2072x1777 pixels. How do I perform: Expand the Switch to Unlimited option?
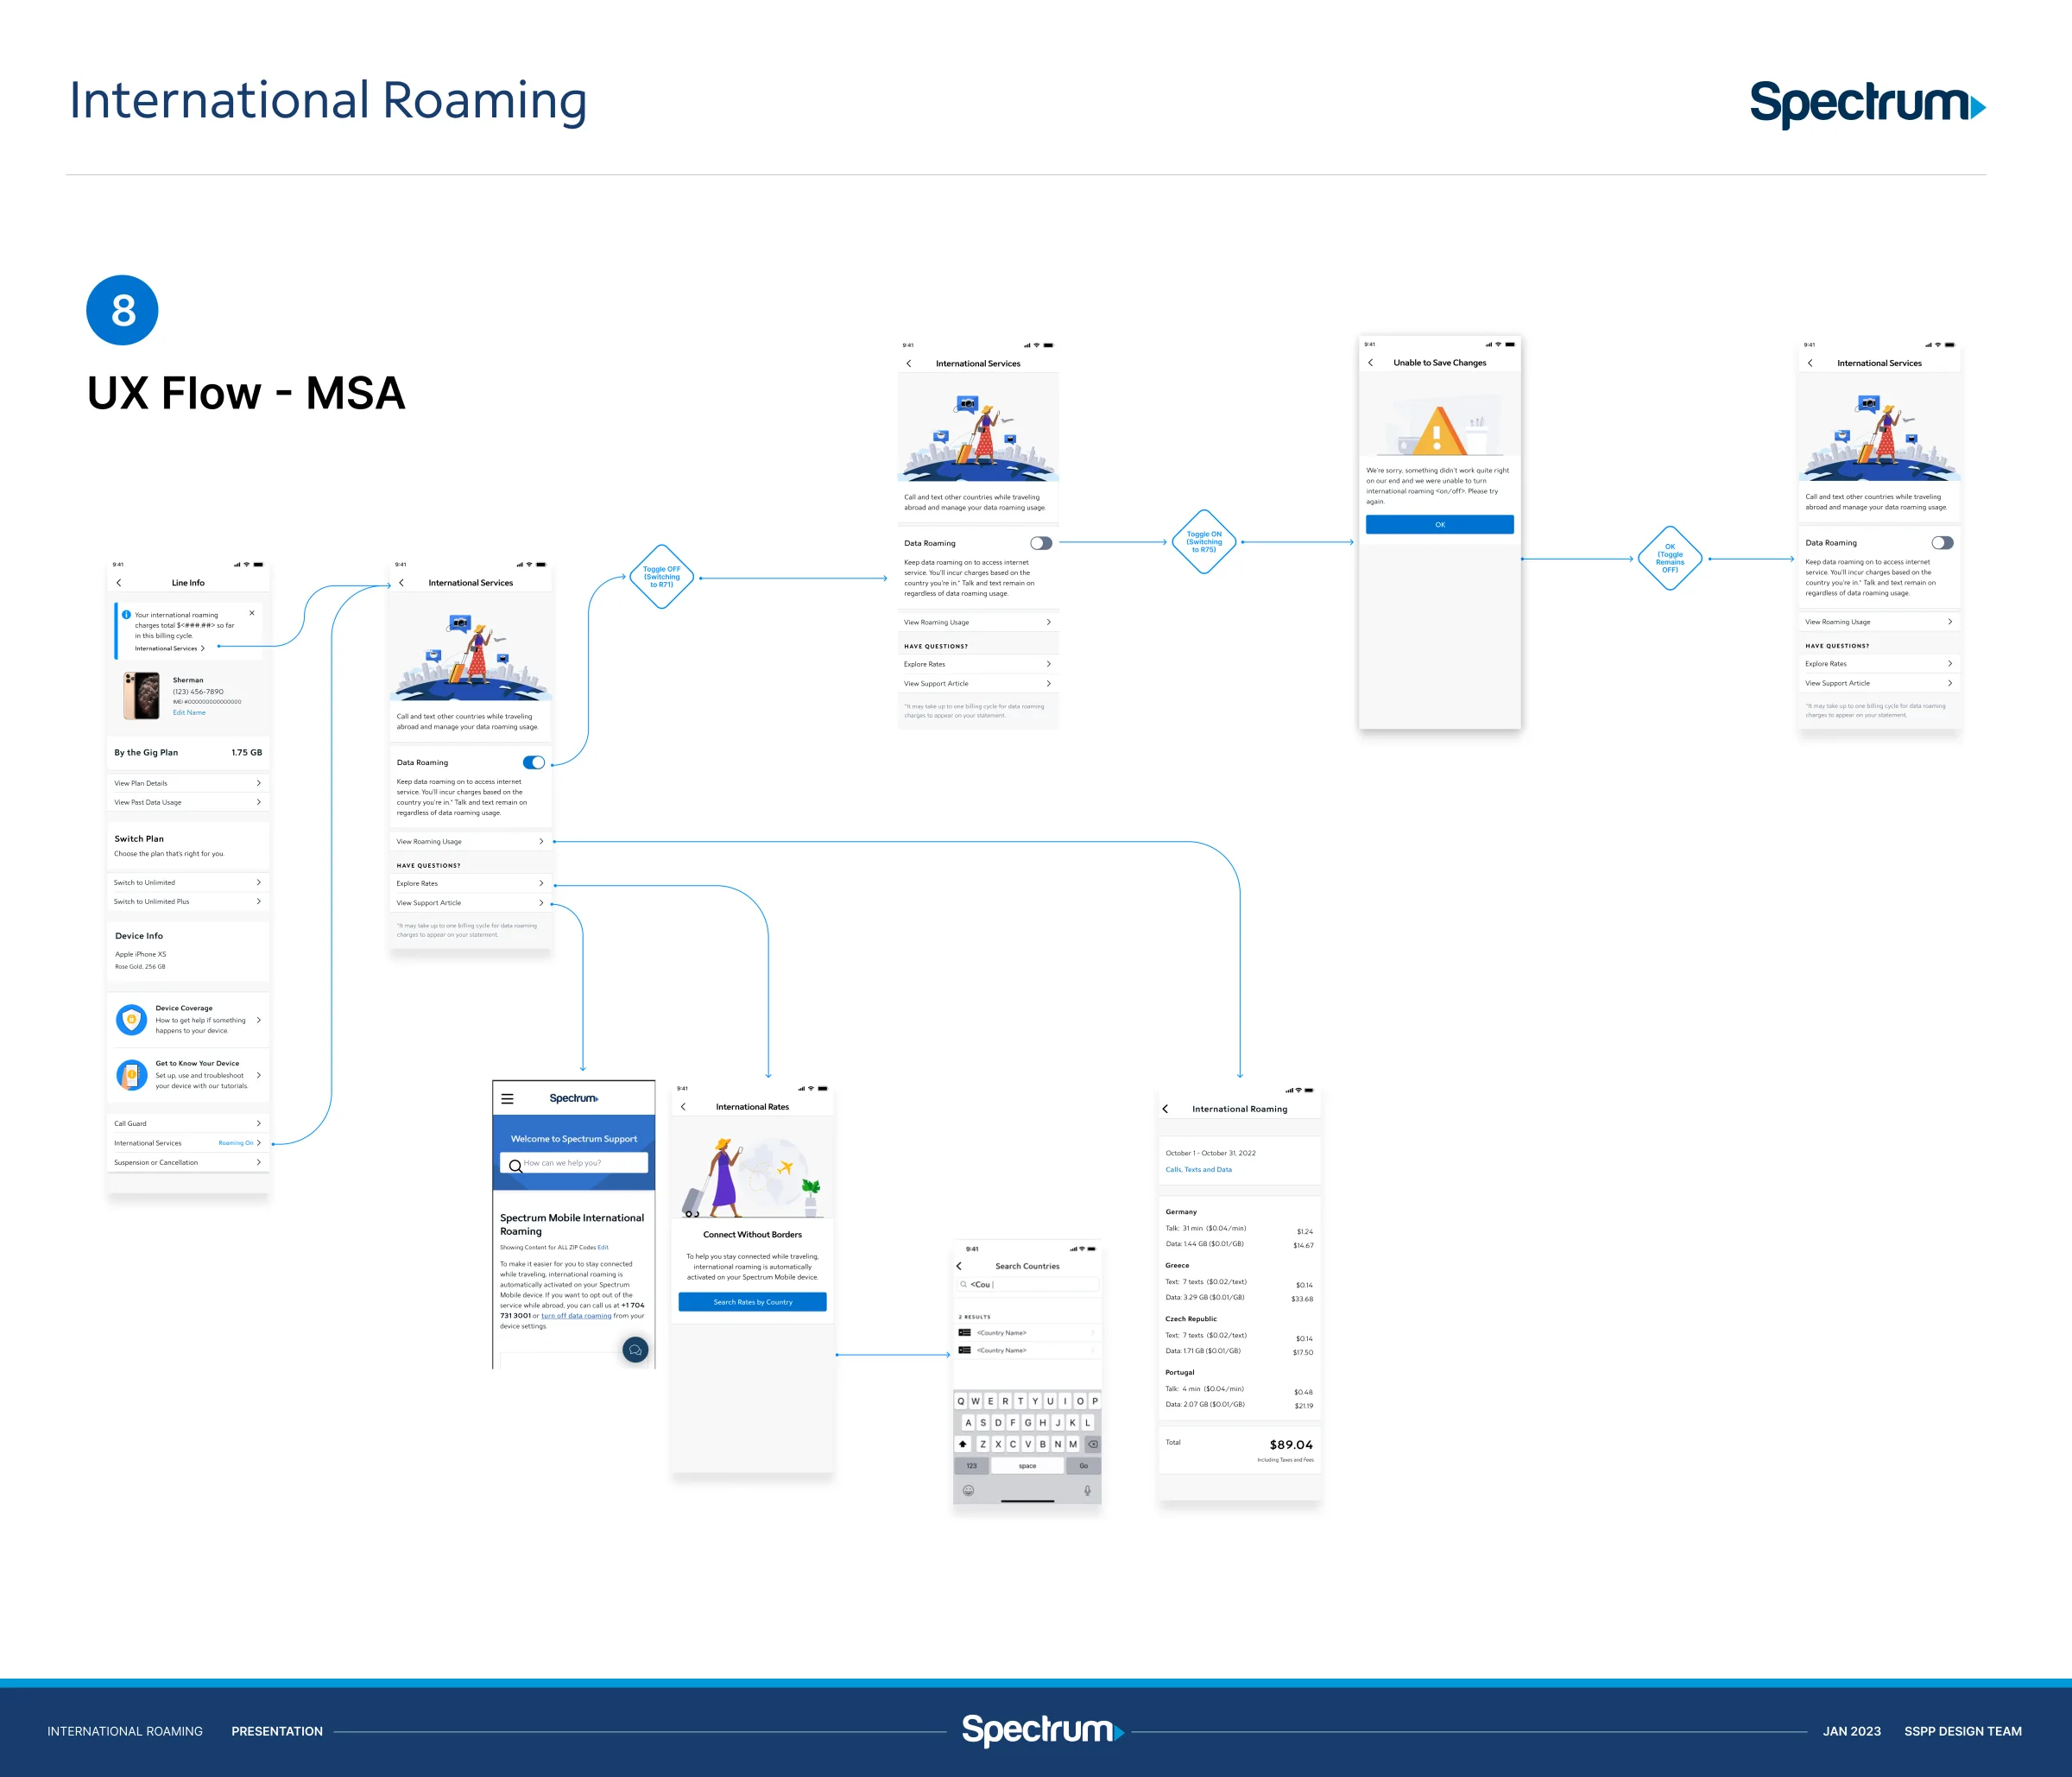(x=187, y=882)
